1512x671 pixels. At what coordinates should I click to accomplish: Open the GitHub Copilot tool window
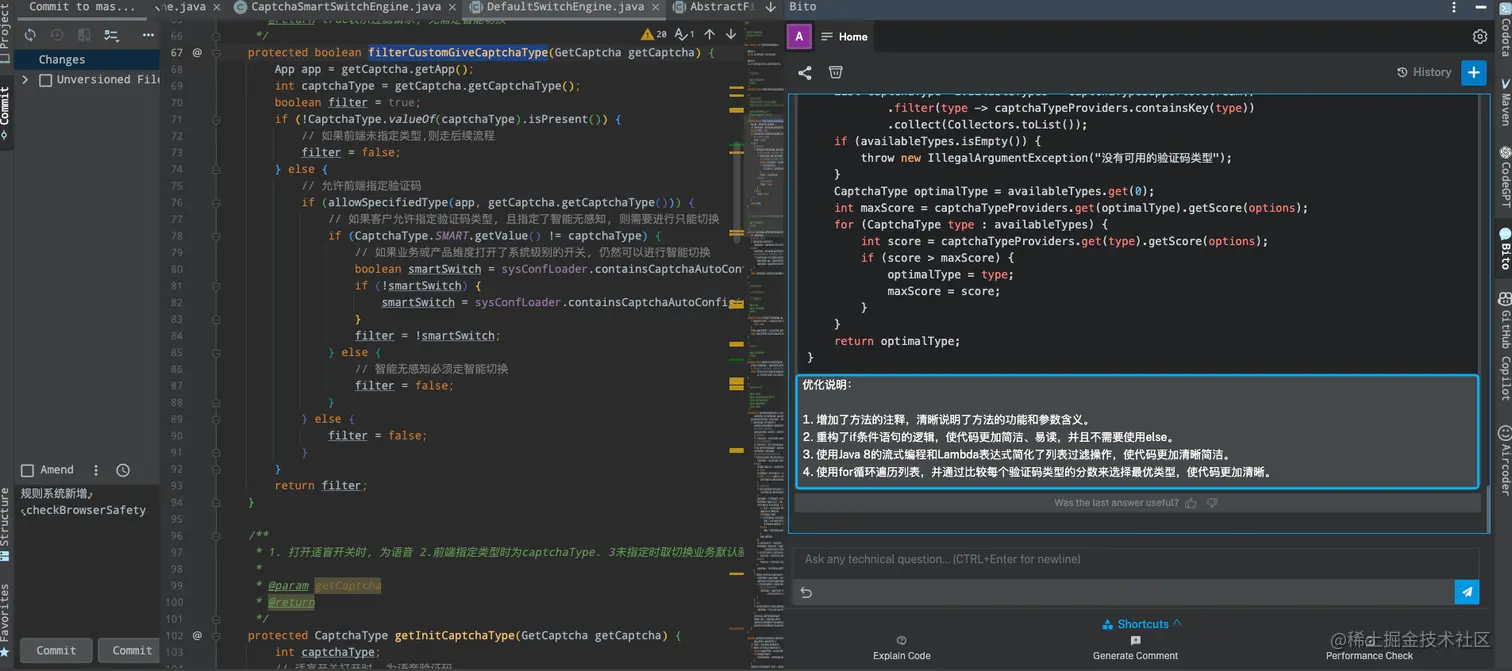tap(1505, 345)
